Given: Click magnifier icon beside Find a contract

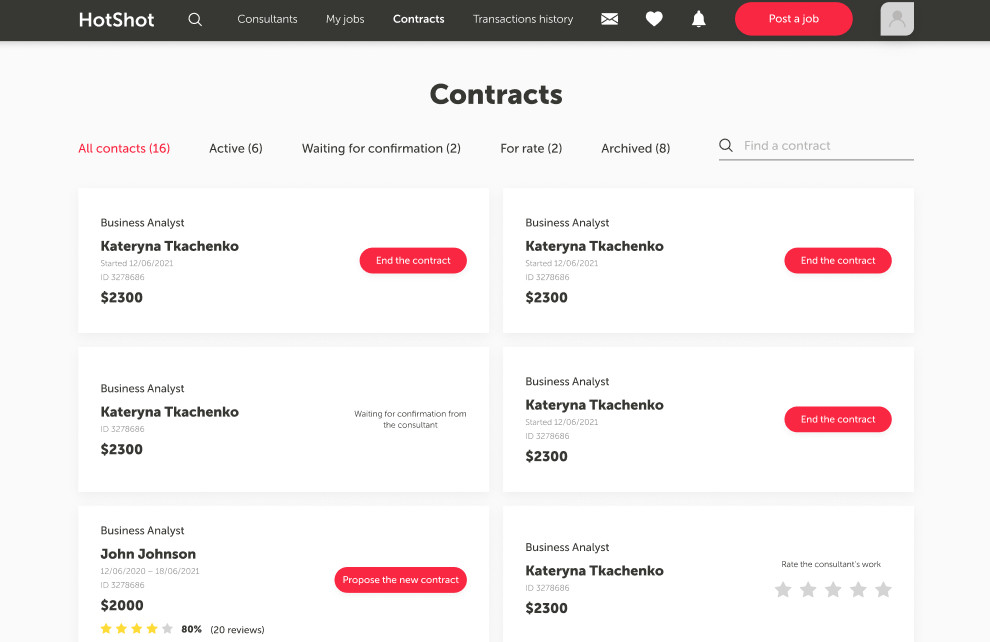Looking at the screenshot, I should point(726,145).
